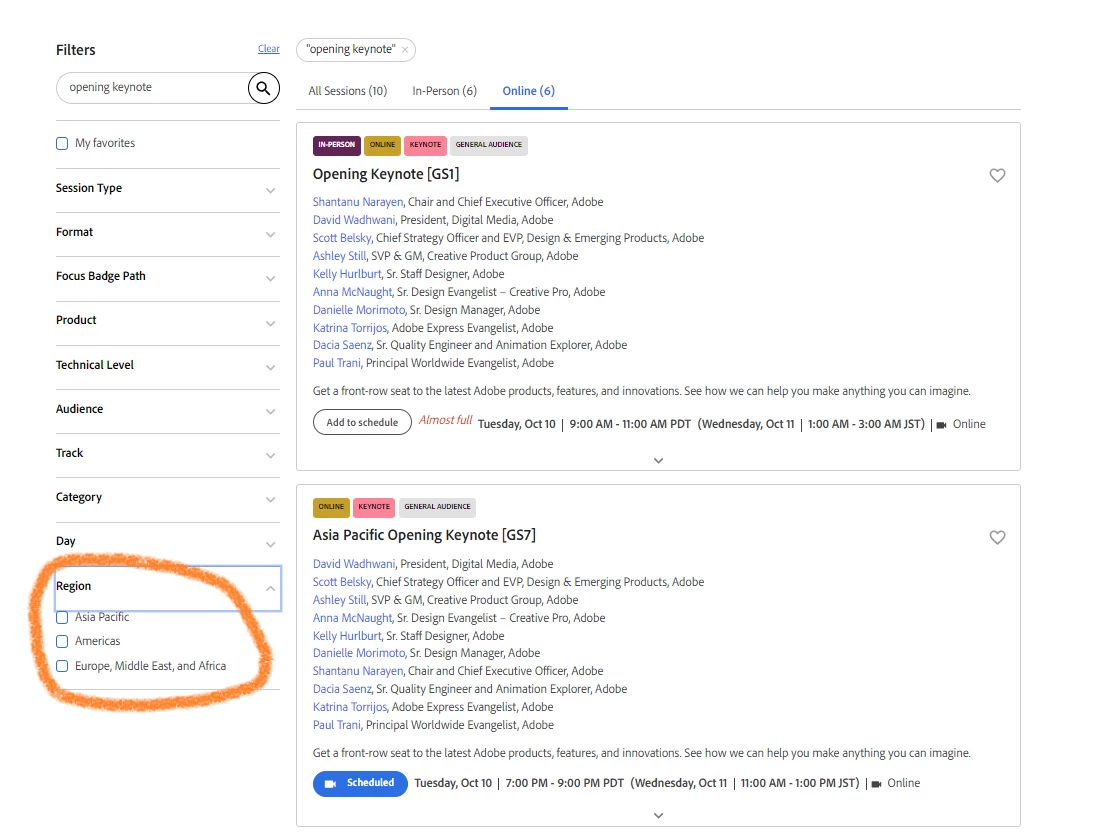This screenshot has width=1119, height=835.
Task: Expand the Day filter
Action: click(168, 543)
